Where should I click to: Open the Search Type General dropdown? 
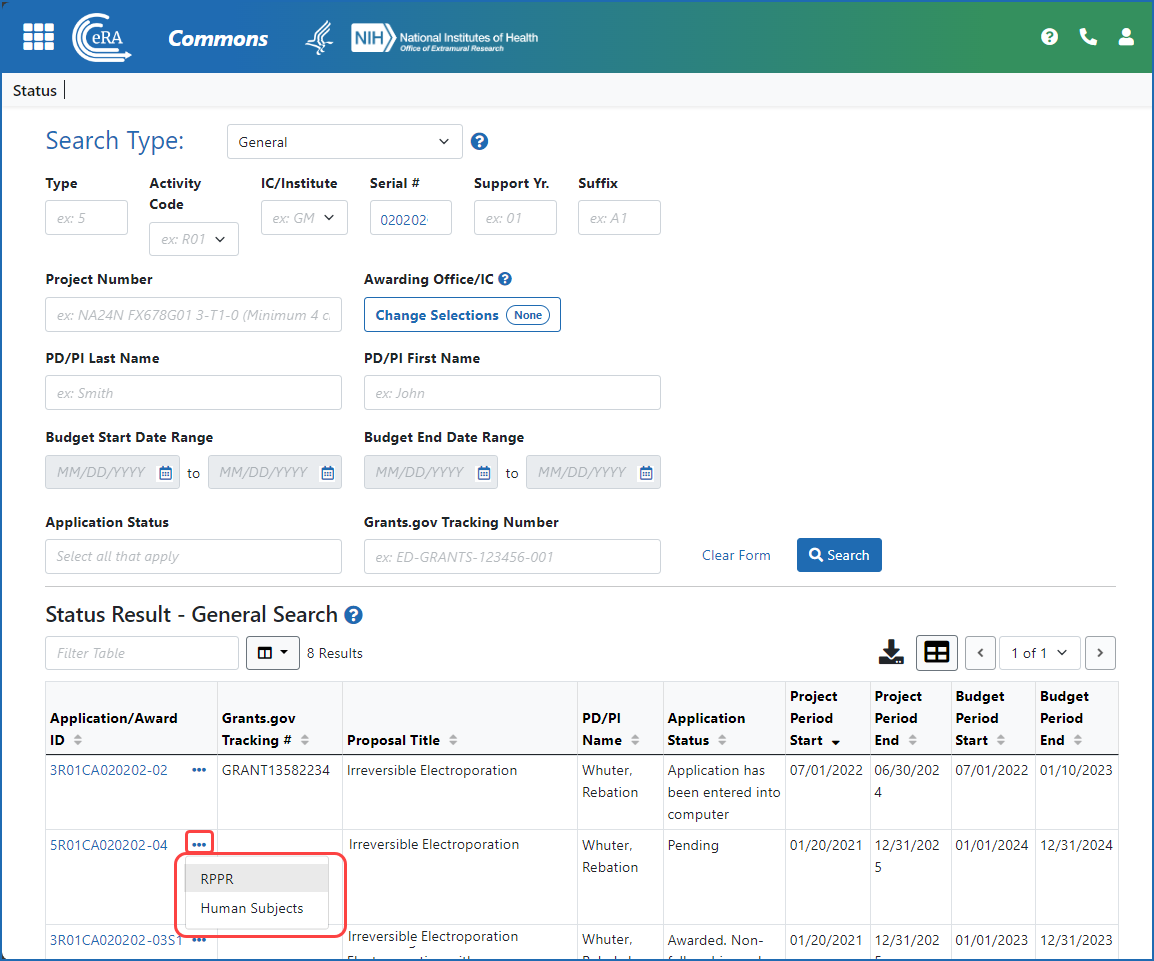(x=344, y=141)
